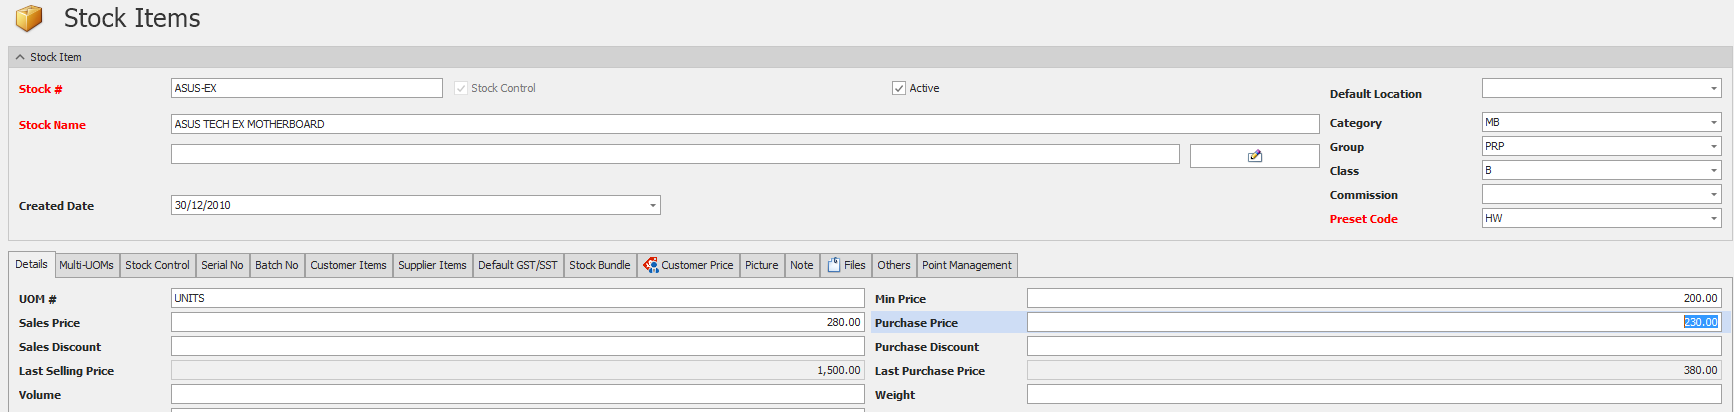
Task: Open Customer Price tab with its icon
Action: [x=688, y=265]
